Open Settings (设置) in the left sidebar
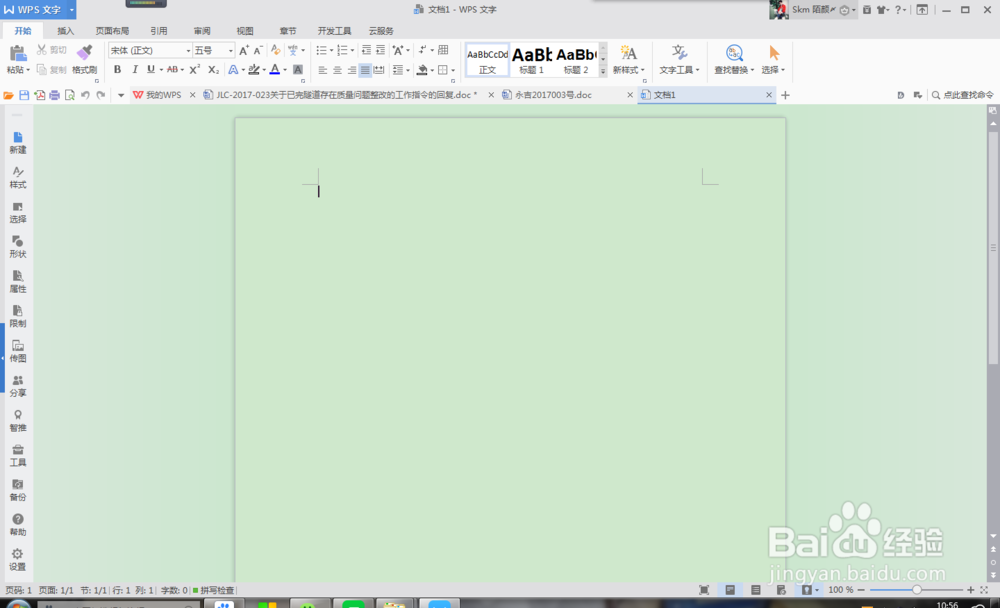Image resolution: width=1000 pixels, height=608 pixels. [18, 560]
